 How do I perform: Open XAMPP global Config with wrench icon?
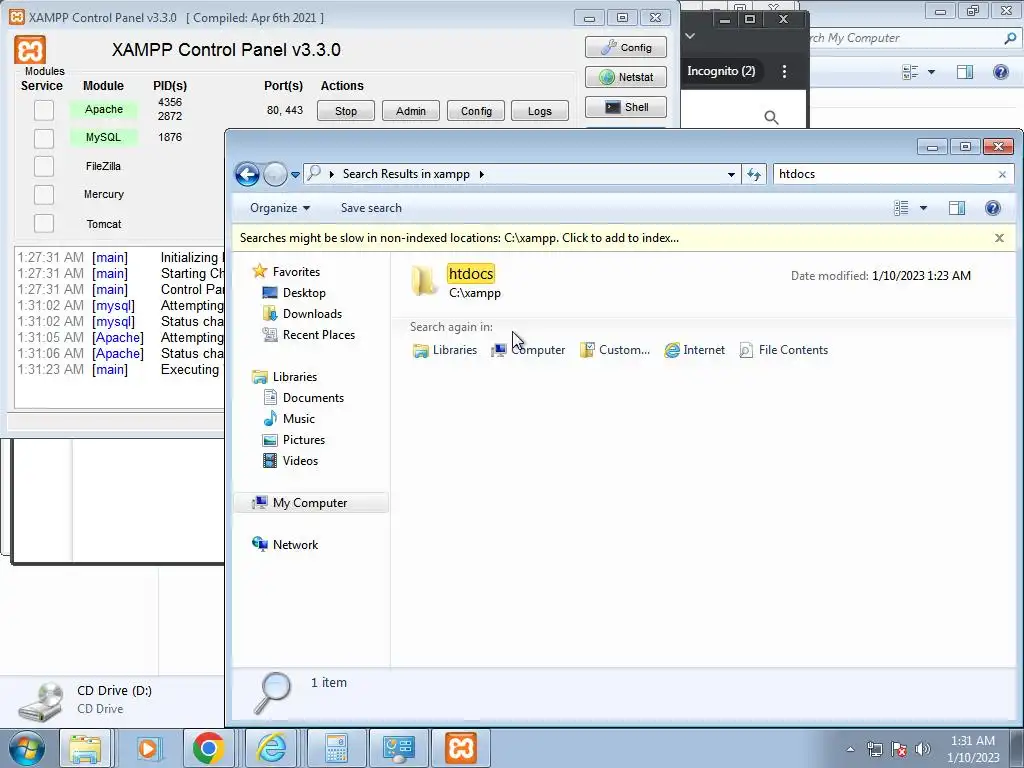click(x=626, y=47)
